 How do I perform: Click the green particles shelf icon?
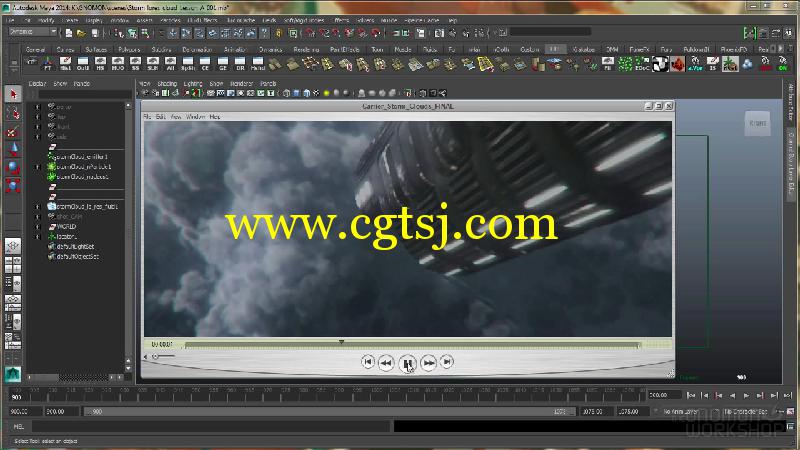625,64
